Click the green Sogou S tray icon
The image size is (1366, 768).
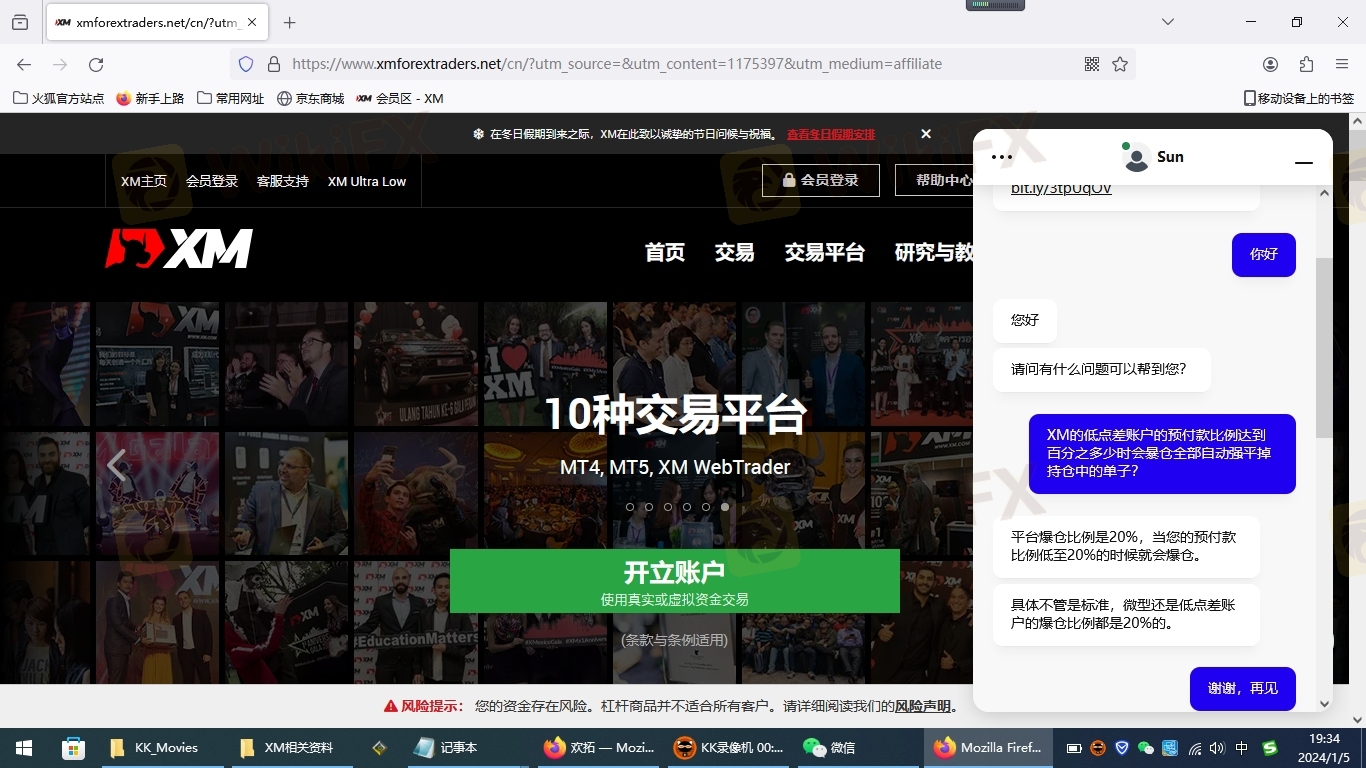(x=1270, y=748)
